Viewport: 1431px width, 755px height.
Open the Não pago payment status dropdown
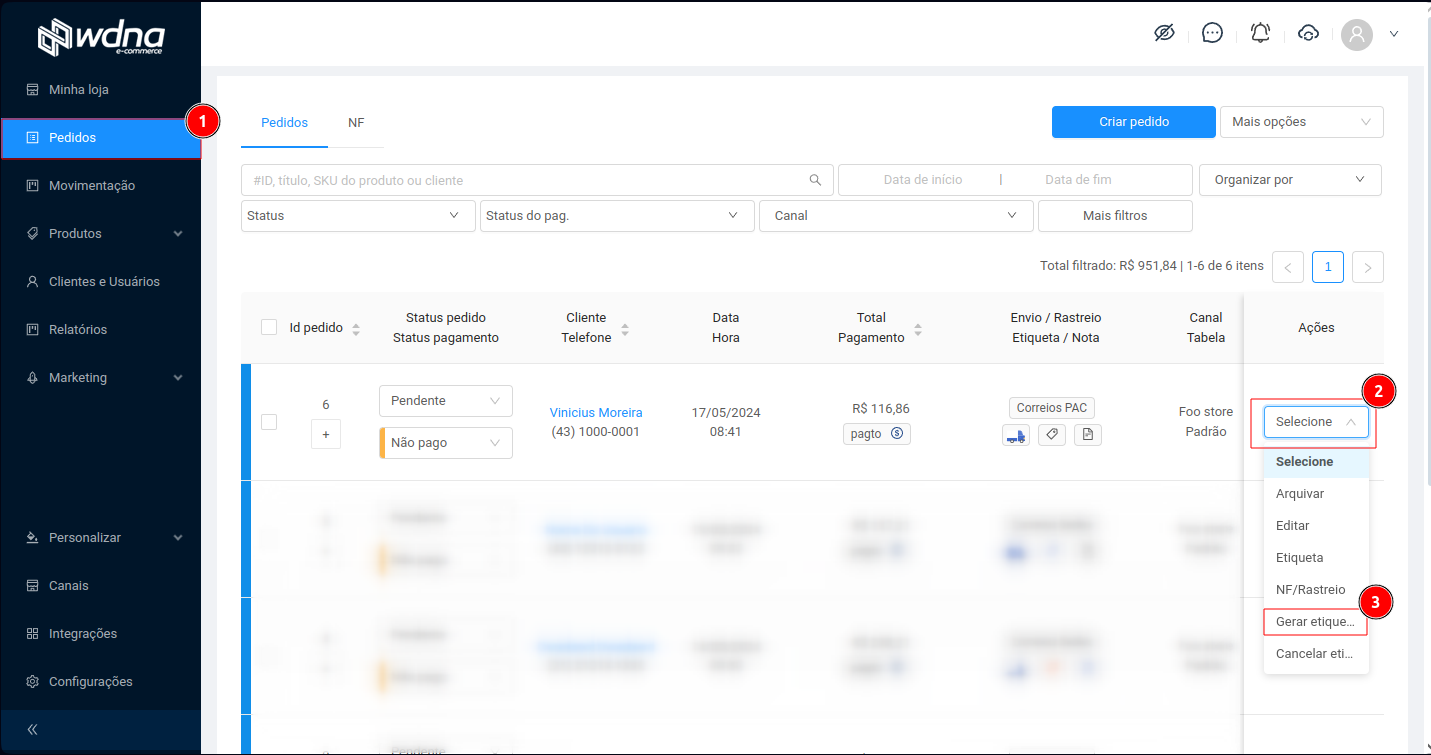446,443
